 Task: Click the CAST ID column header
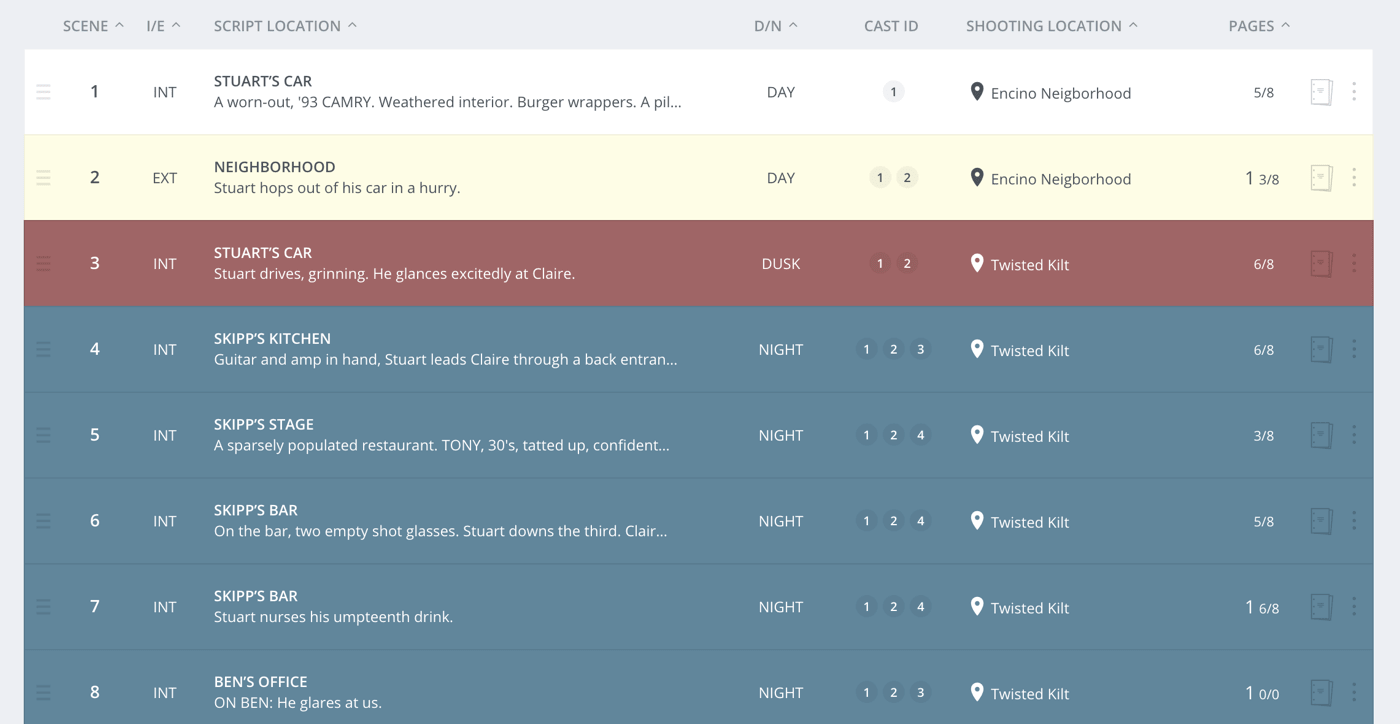point(891,26)
